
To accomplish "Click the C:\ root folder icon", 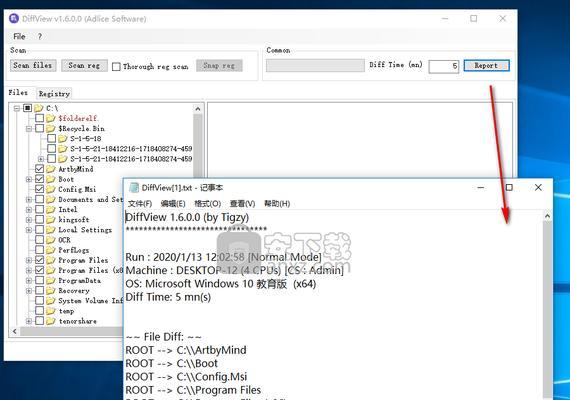I will [x=39, y=108].
